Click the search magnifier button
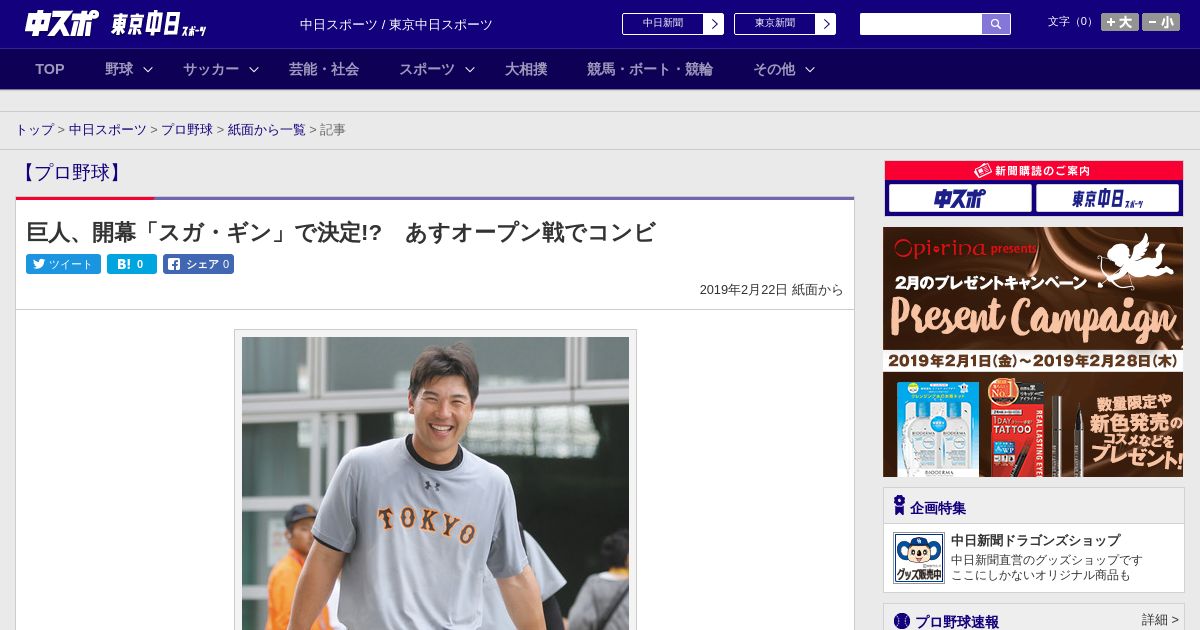Viewport: 1200px width, 630px height. (x=996, y=24)
